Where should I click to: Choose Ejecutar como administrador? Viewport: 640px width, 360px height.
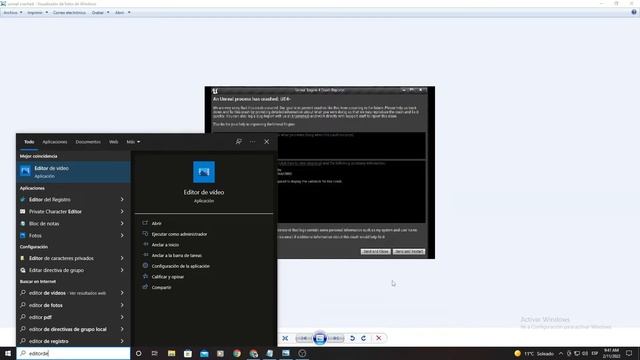[179, 234]
